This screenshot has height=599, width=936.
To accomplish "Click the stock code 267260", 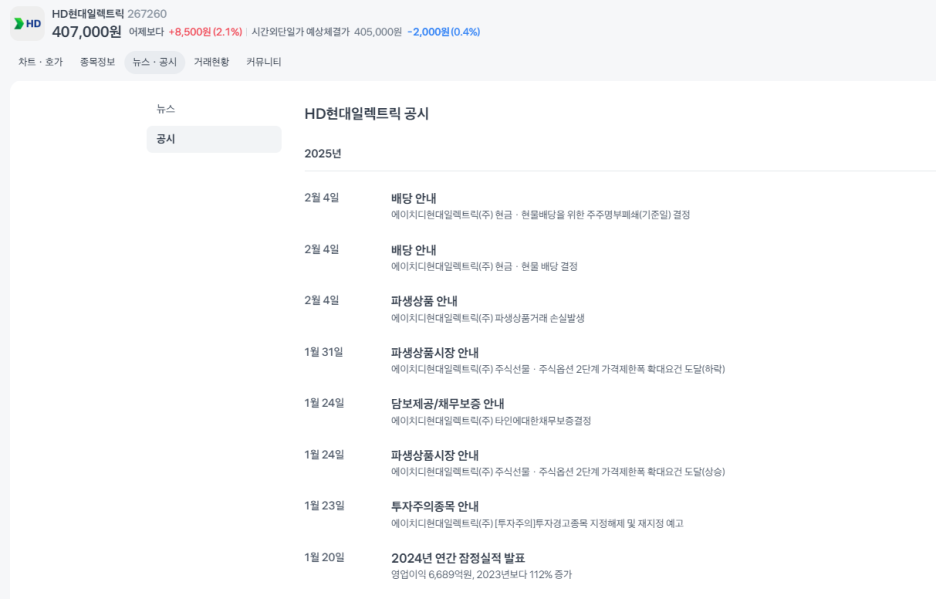I will (147, 14).
